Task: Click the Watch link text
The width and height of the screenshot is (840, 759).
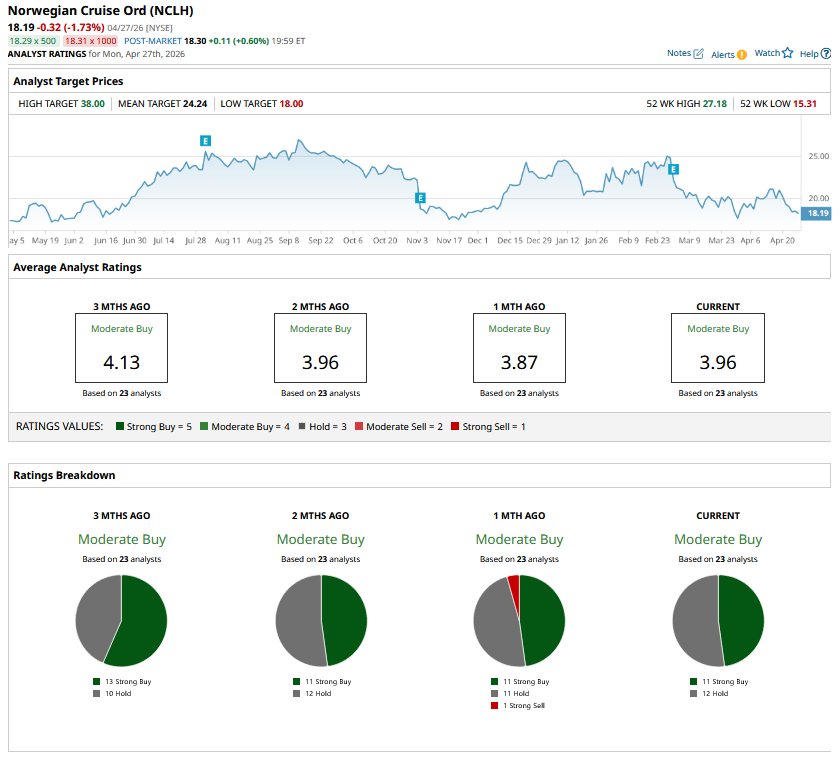Action: pos(766,53)
